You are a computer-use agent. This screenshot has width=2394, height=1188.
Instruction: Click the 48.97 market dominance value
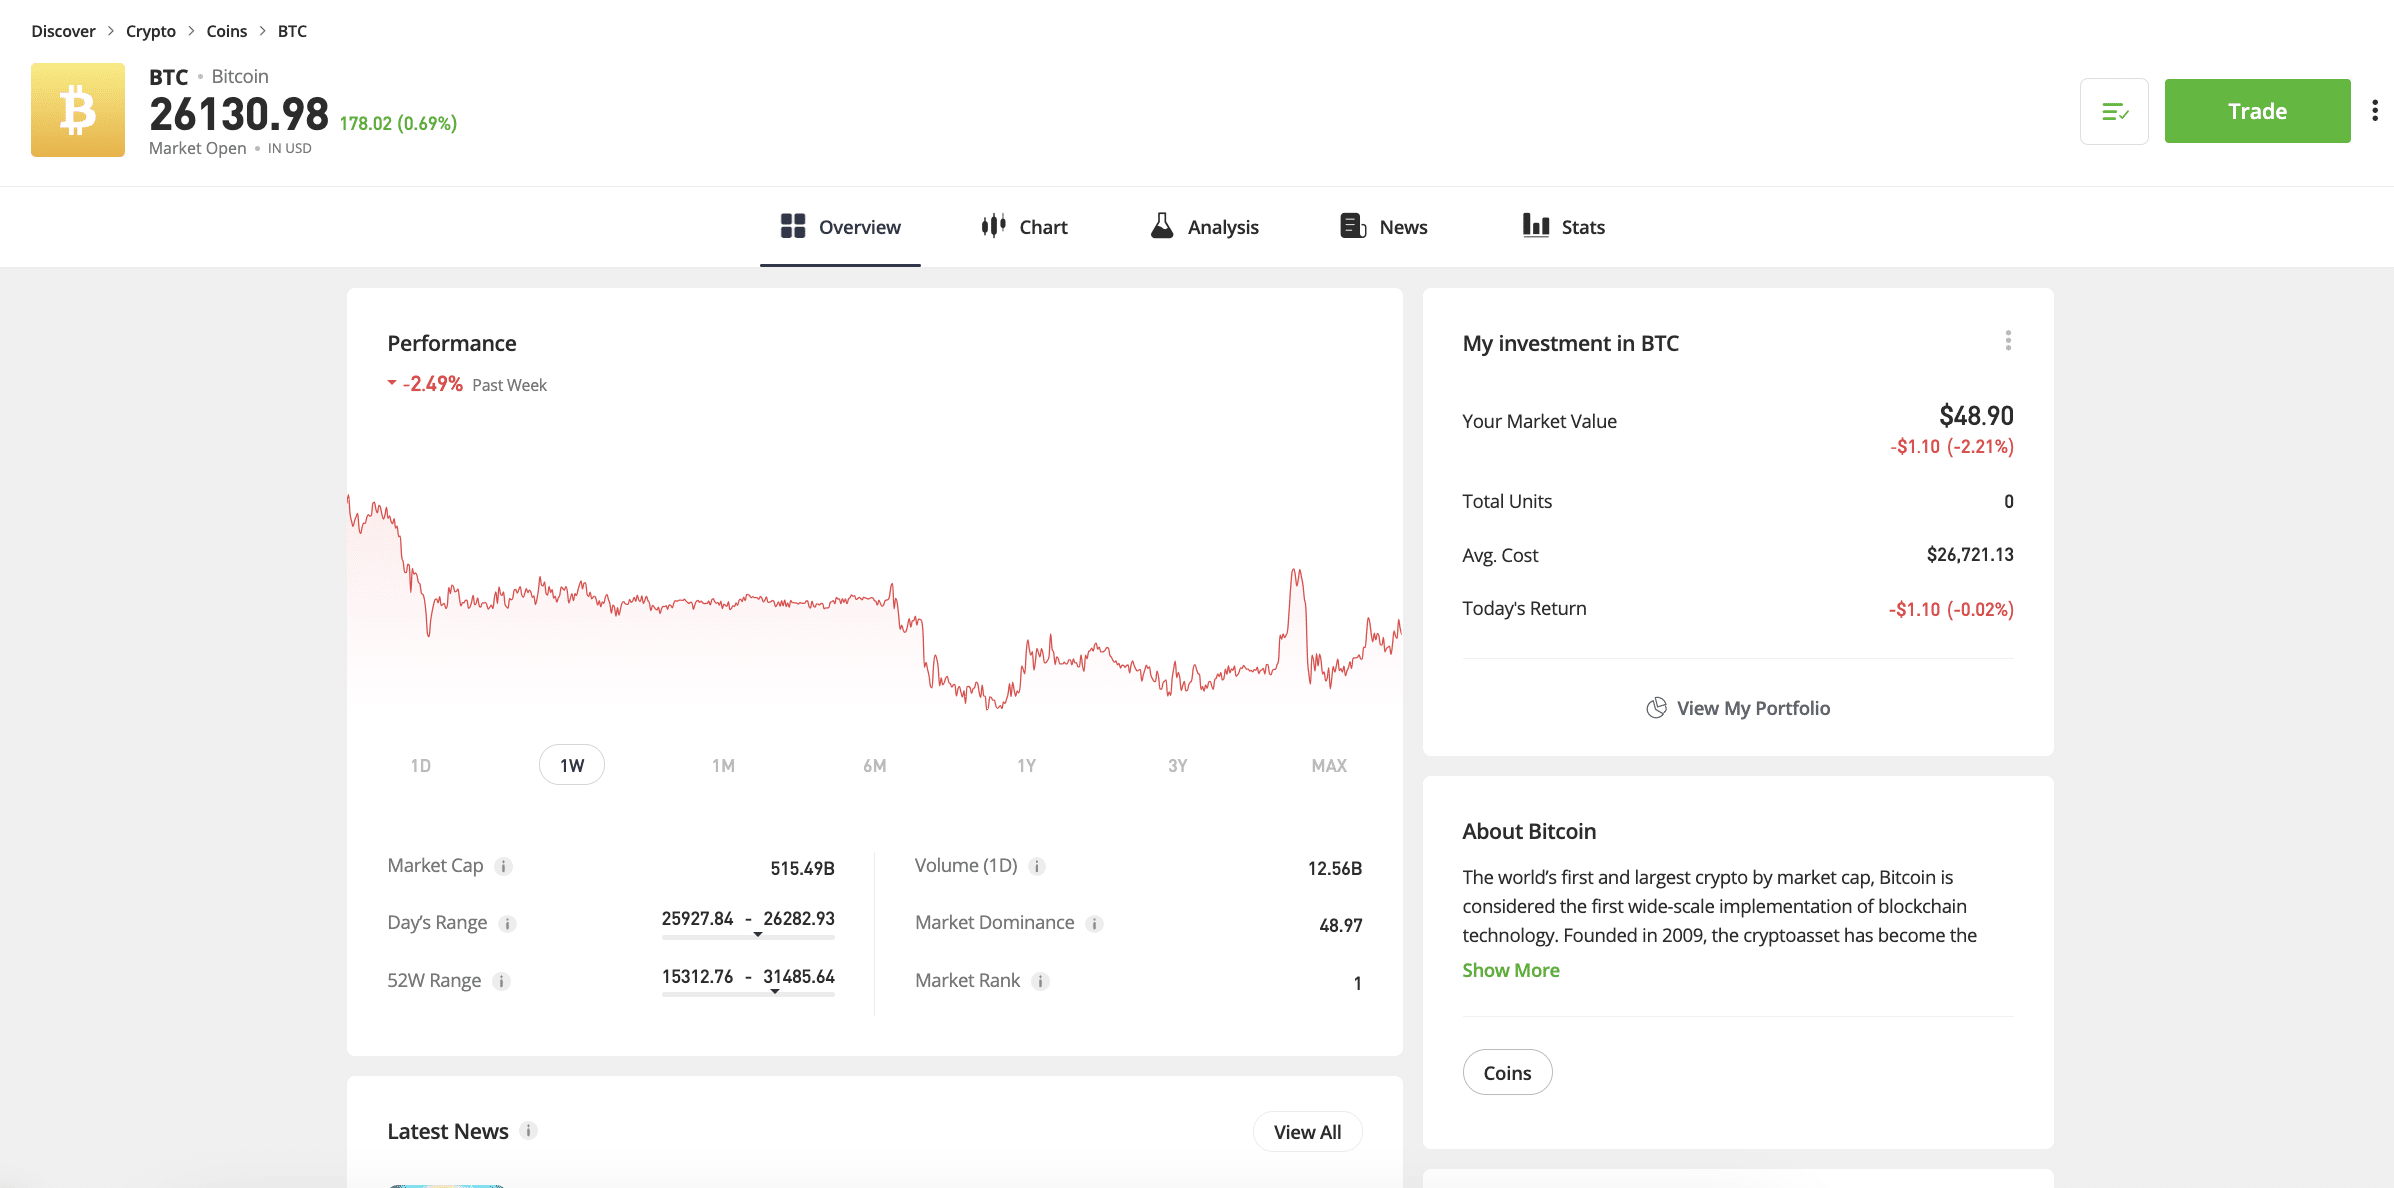point(1341,925)
